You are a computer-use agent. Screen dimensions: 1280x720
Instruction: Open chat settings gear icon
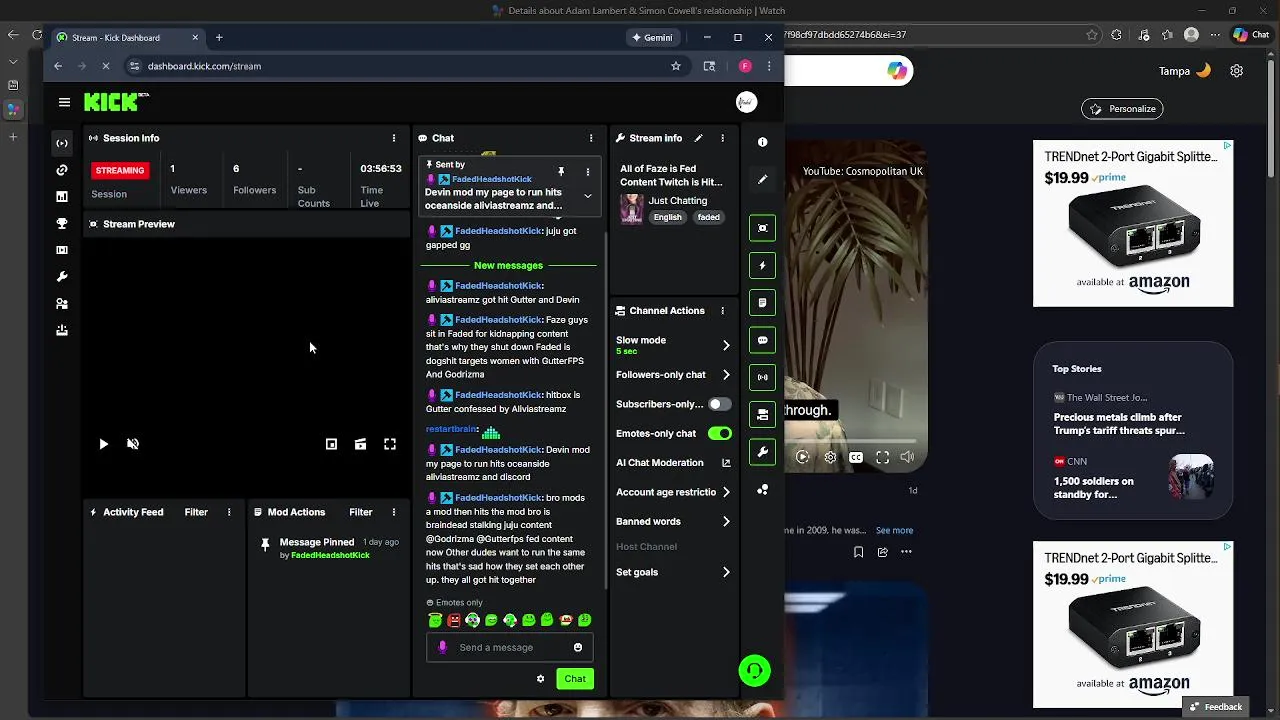tap(540, 679)
